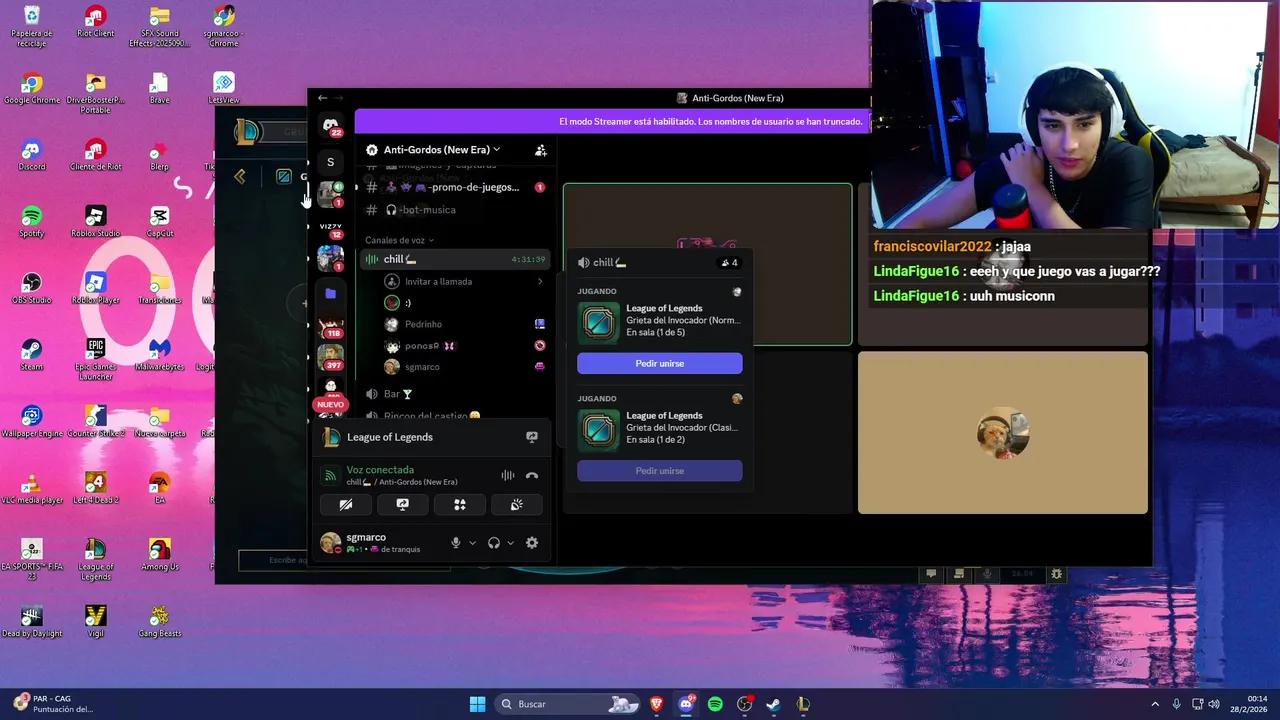Disconnect from voice with the hang-up icon
Image resolution: width=1280 pixels, height=720 pixels.
tap(532, 476)
